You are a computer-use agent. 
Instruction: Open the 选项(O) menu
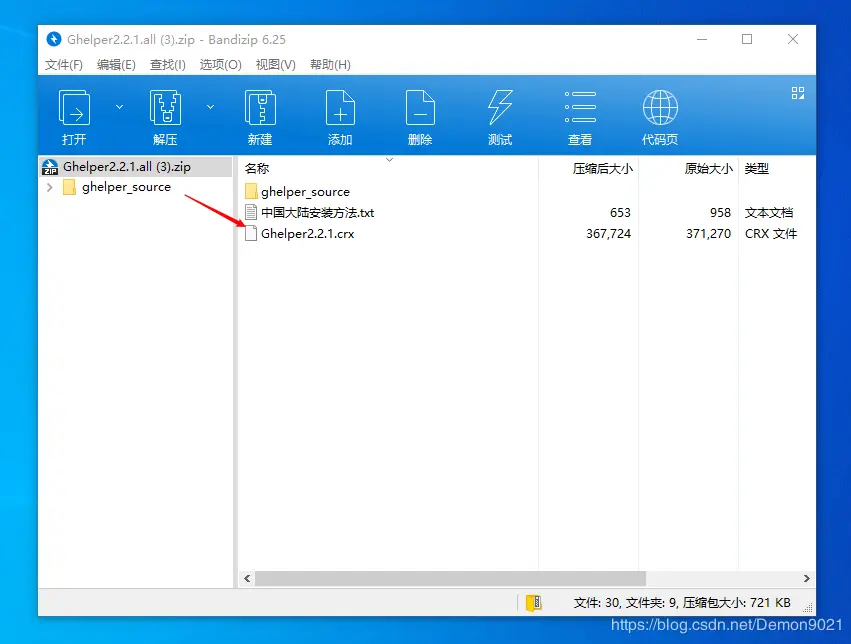(220, 65)
